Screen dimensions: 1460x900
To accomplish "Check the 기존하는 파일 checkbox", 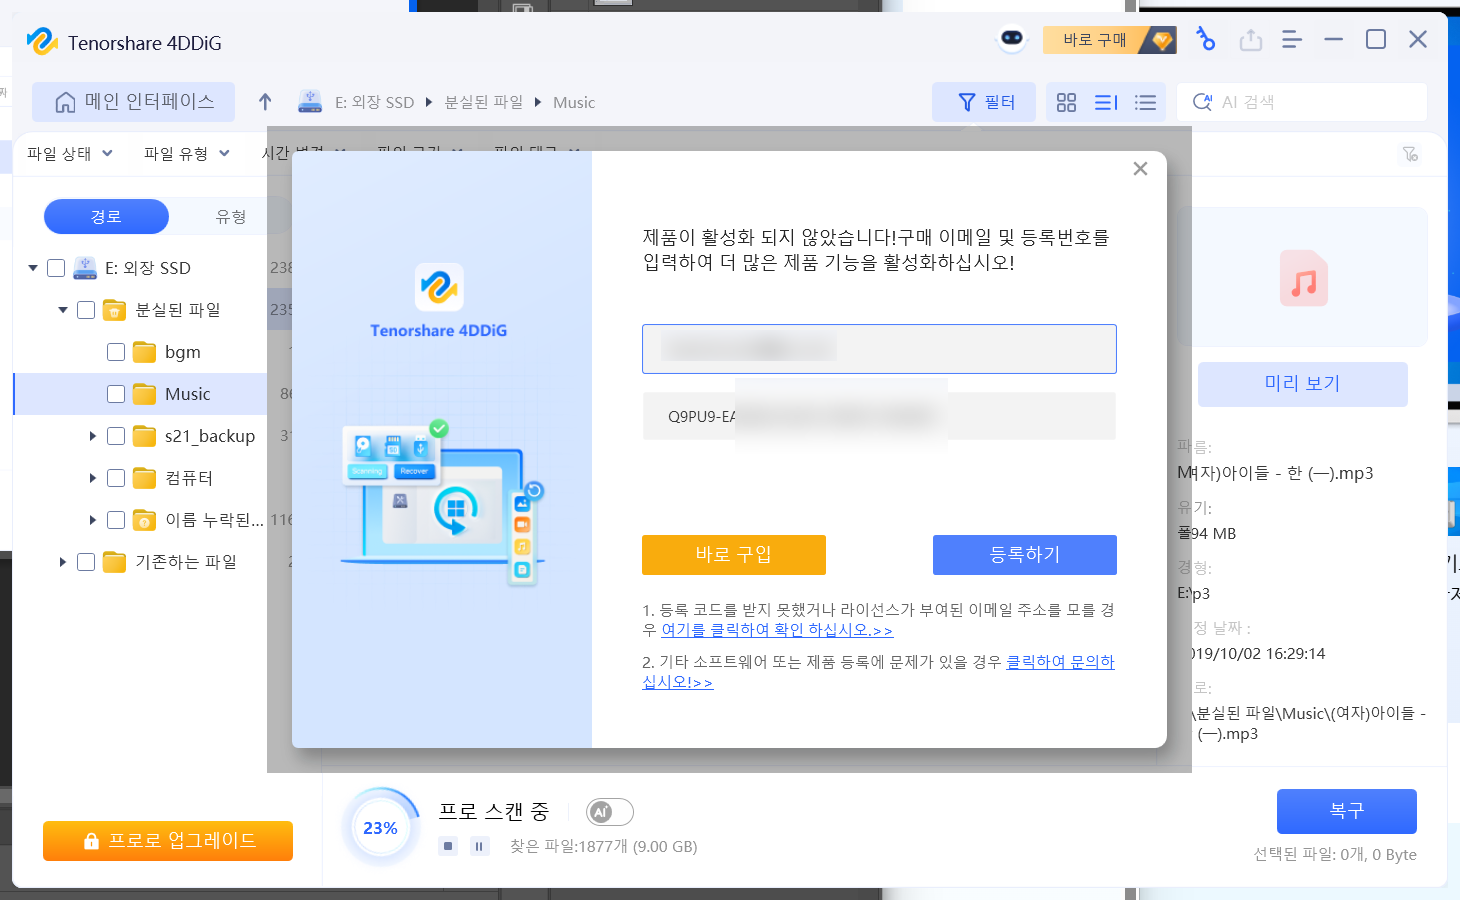I will click(86, 562).
